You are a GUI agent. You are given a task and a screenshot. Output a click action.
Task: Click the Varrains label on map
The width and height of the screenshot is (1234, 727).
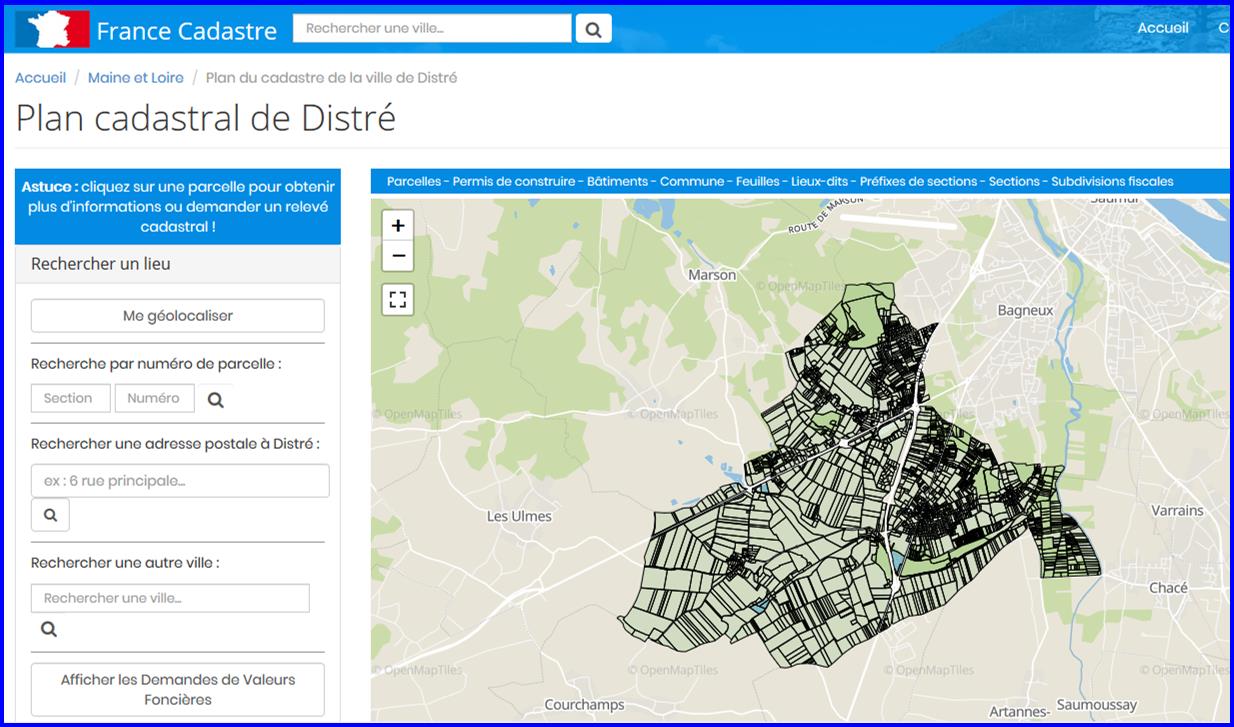click(1178, 511)
